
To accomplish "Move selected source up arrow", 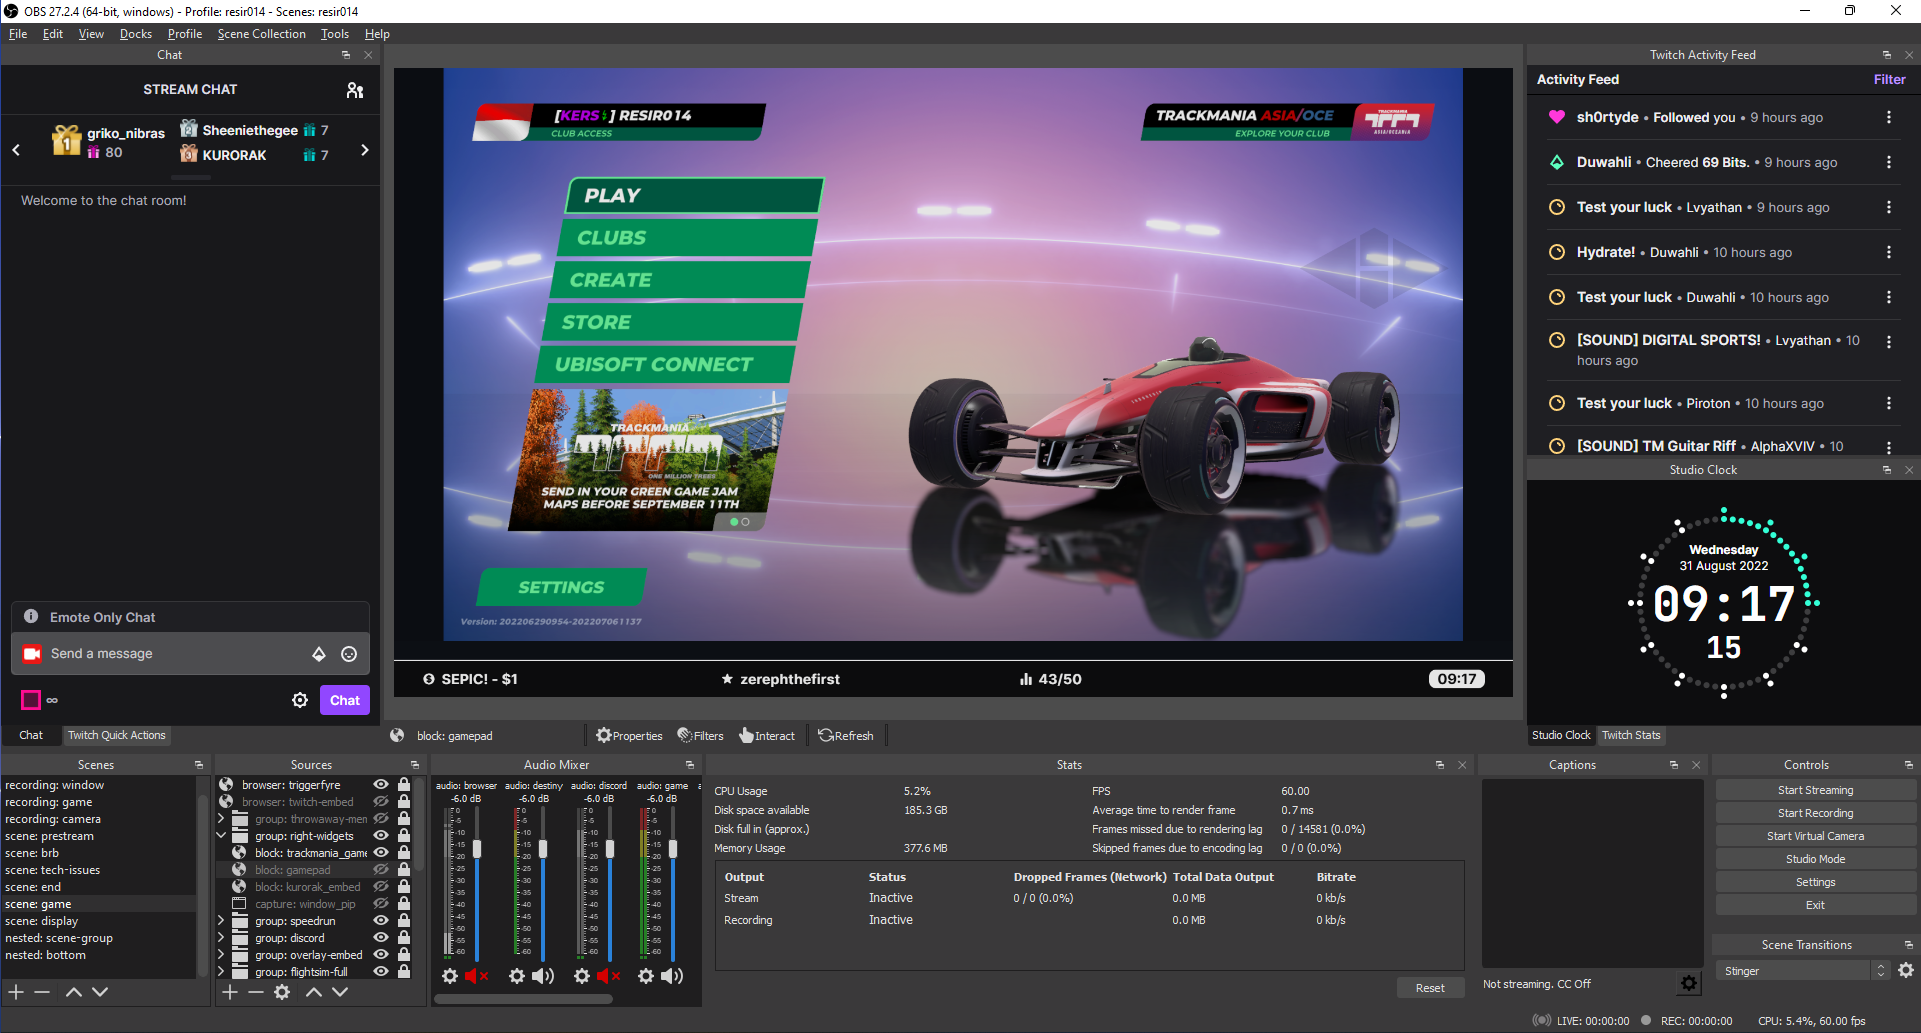I will [314, 992].
